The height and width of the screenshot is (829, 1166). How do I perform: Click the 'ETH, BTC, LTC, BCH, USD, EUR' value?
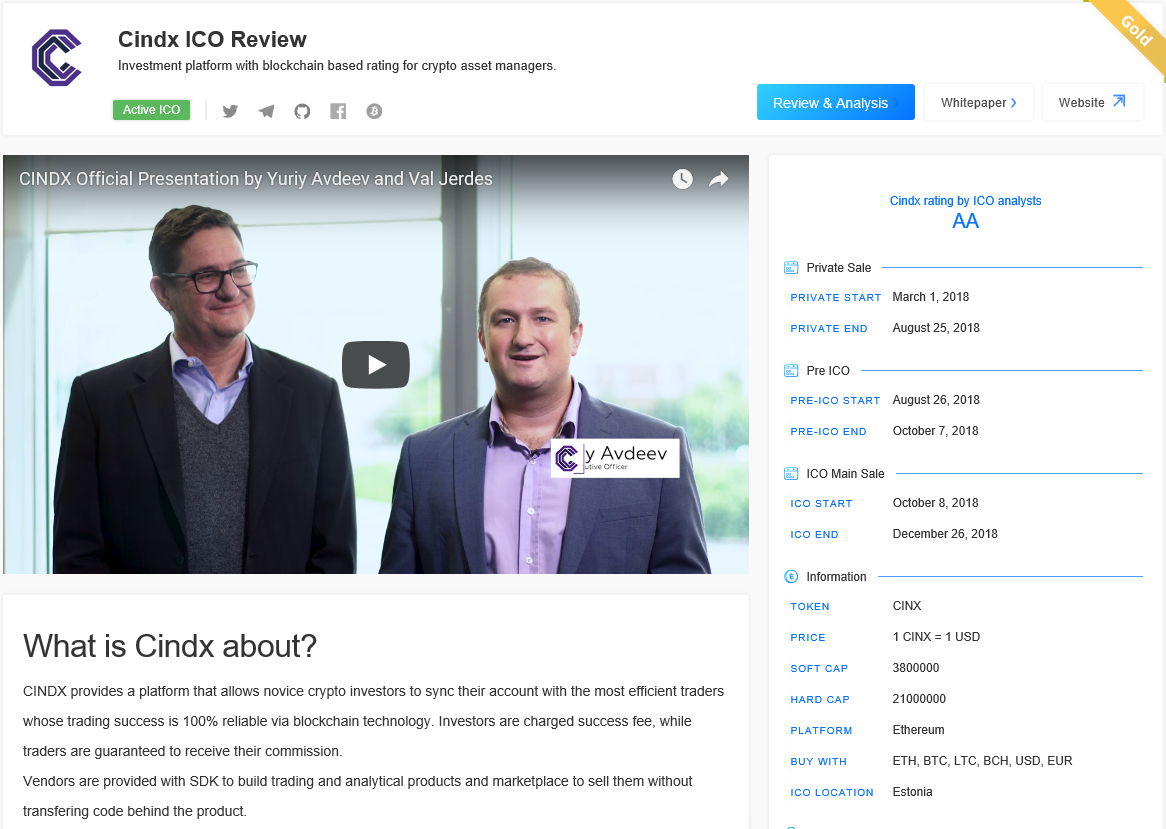pyautogui.click(x=982, y=761)
